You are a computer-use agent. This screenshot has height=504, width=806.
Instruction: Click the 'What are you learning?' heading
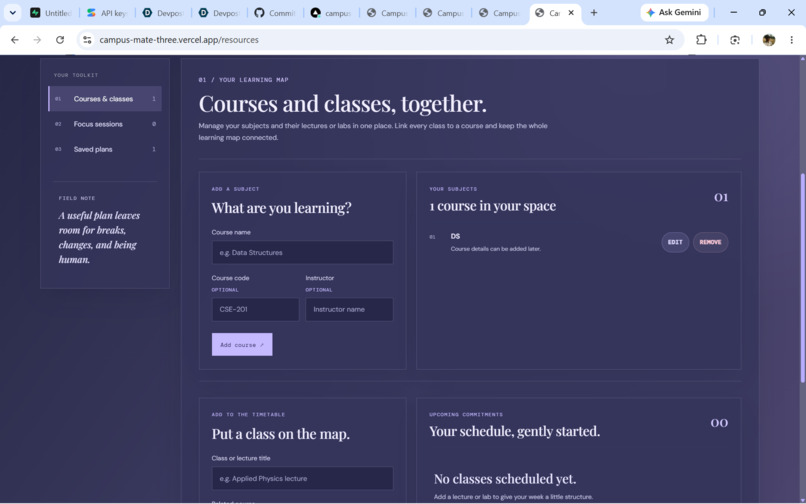tap(281, 208)
